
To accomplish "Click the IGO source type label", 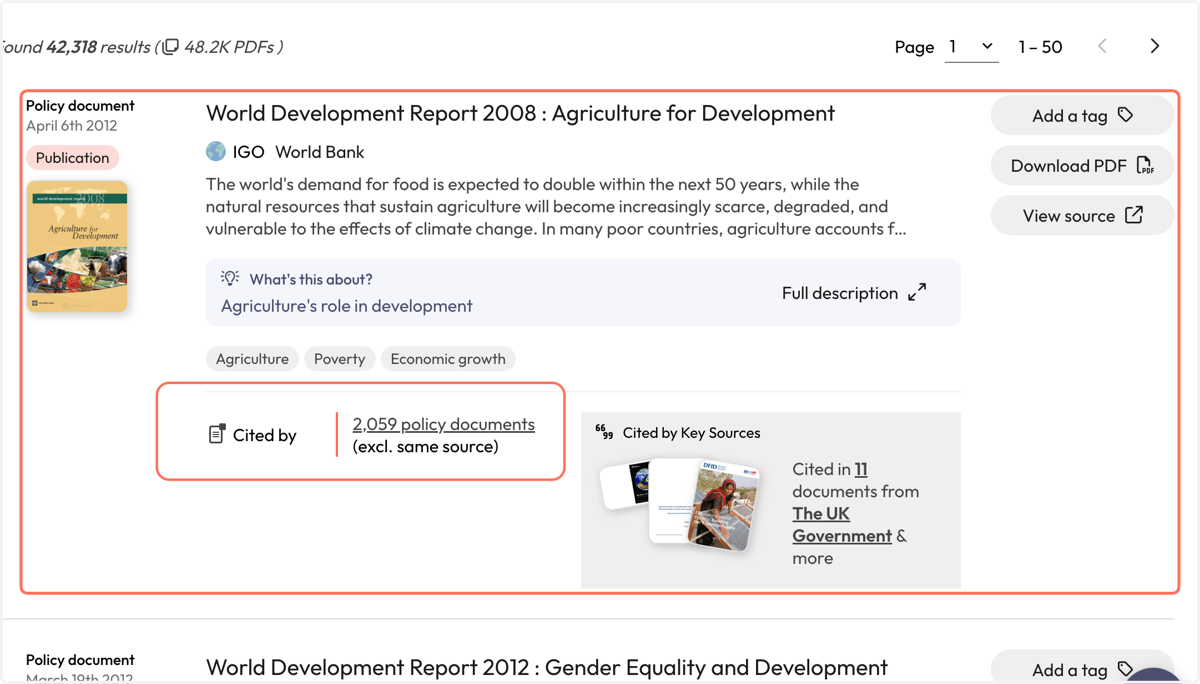I will (248, 152).
